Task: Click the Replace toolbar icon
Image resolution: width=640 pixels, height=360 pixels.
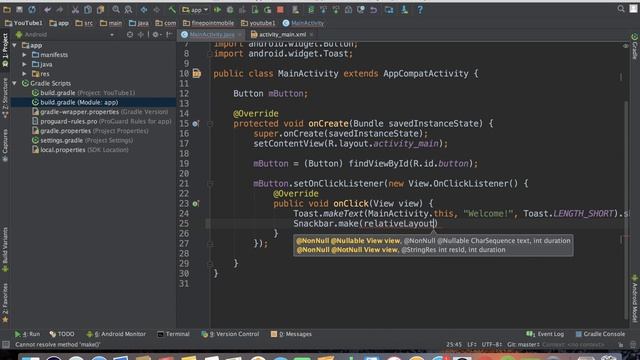Action: (128, 9)
